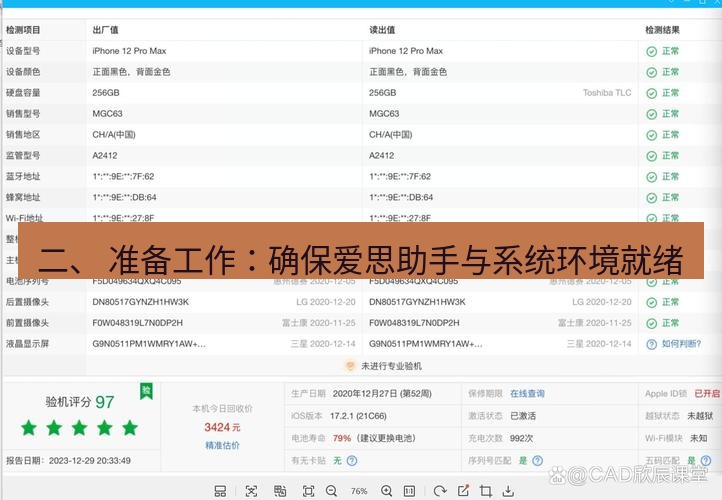Click the gallery grid view icon in bottom toolbar
This screenshot has height=500, width=722.
point(220,491)
